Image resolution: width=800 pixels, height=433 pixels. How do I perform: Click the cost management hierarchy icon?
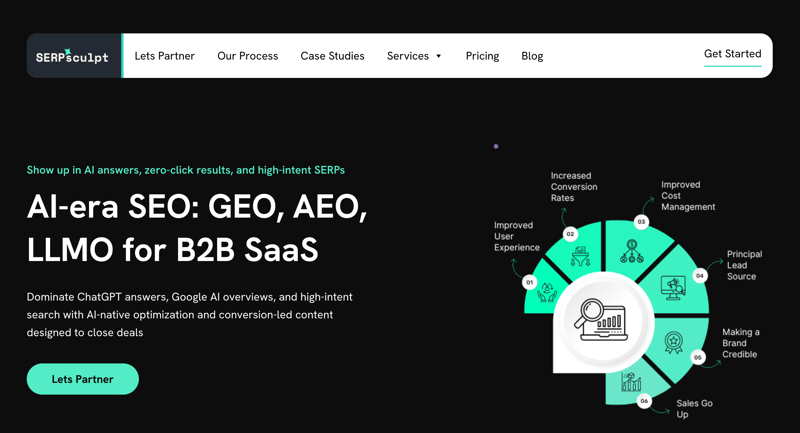(632, 251)
